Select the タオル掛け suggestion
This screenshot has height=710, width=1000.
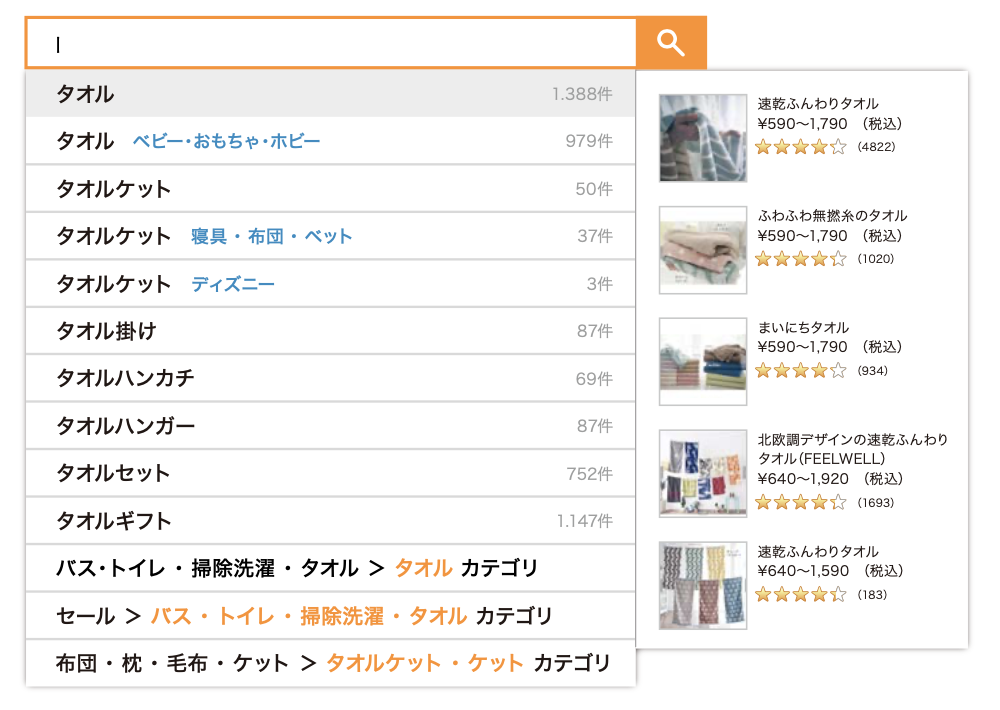tap(330, 331)
